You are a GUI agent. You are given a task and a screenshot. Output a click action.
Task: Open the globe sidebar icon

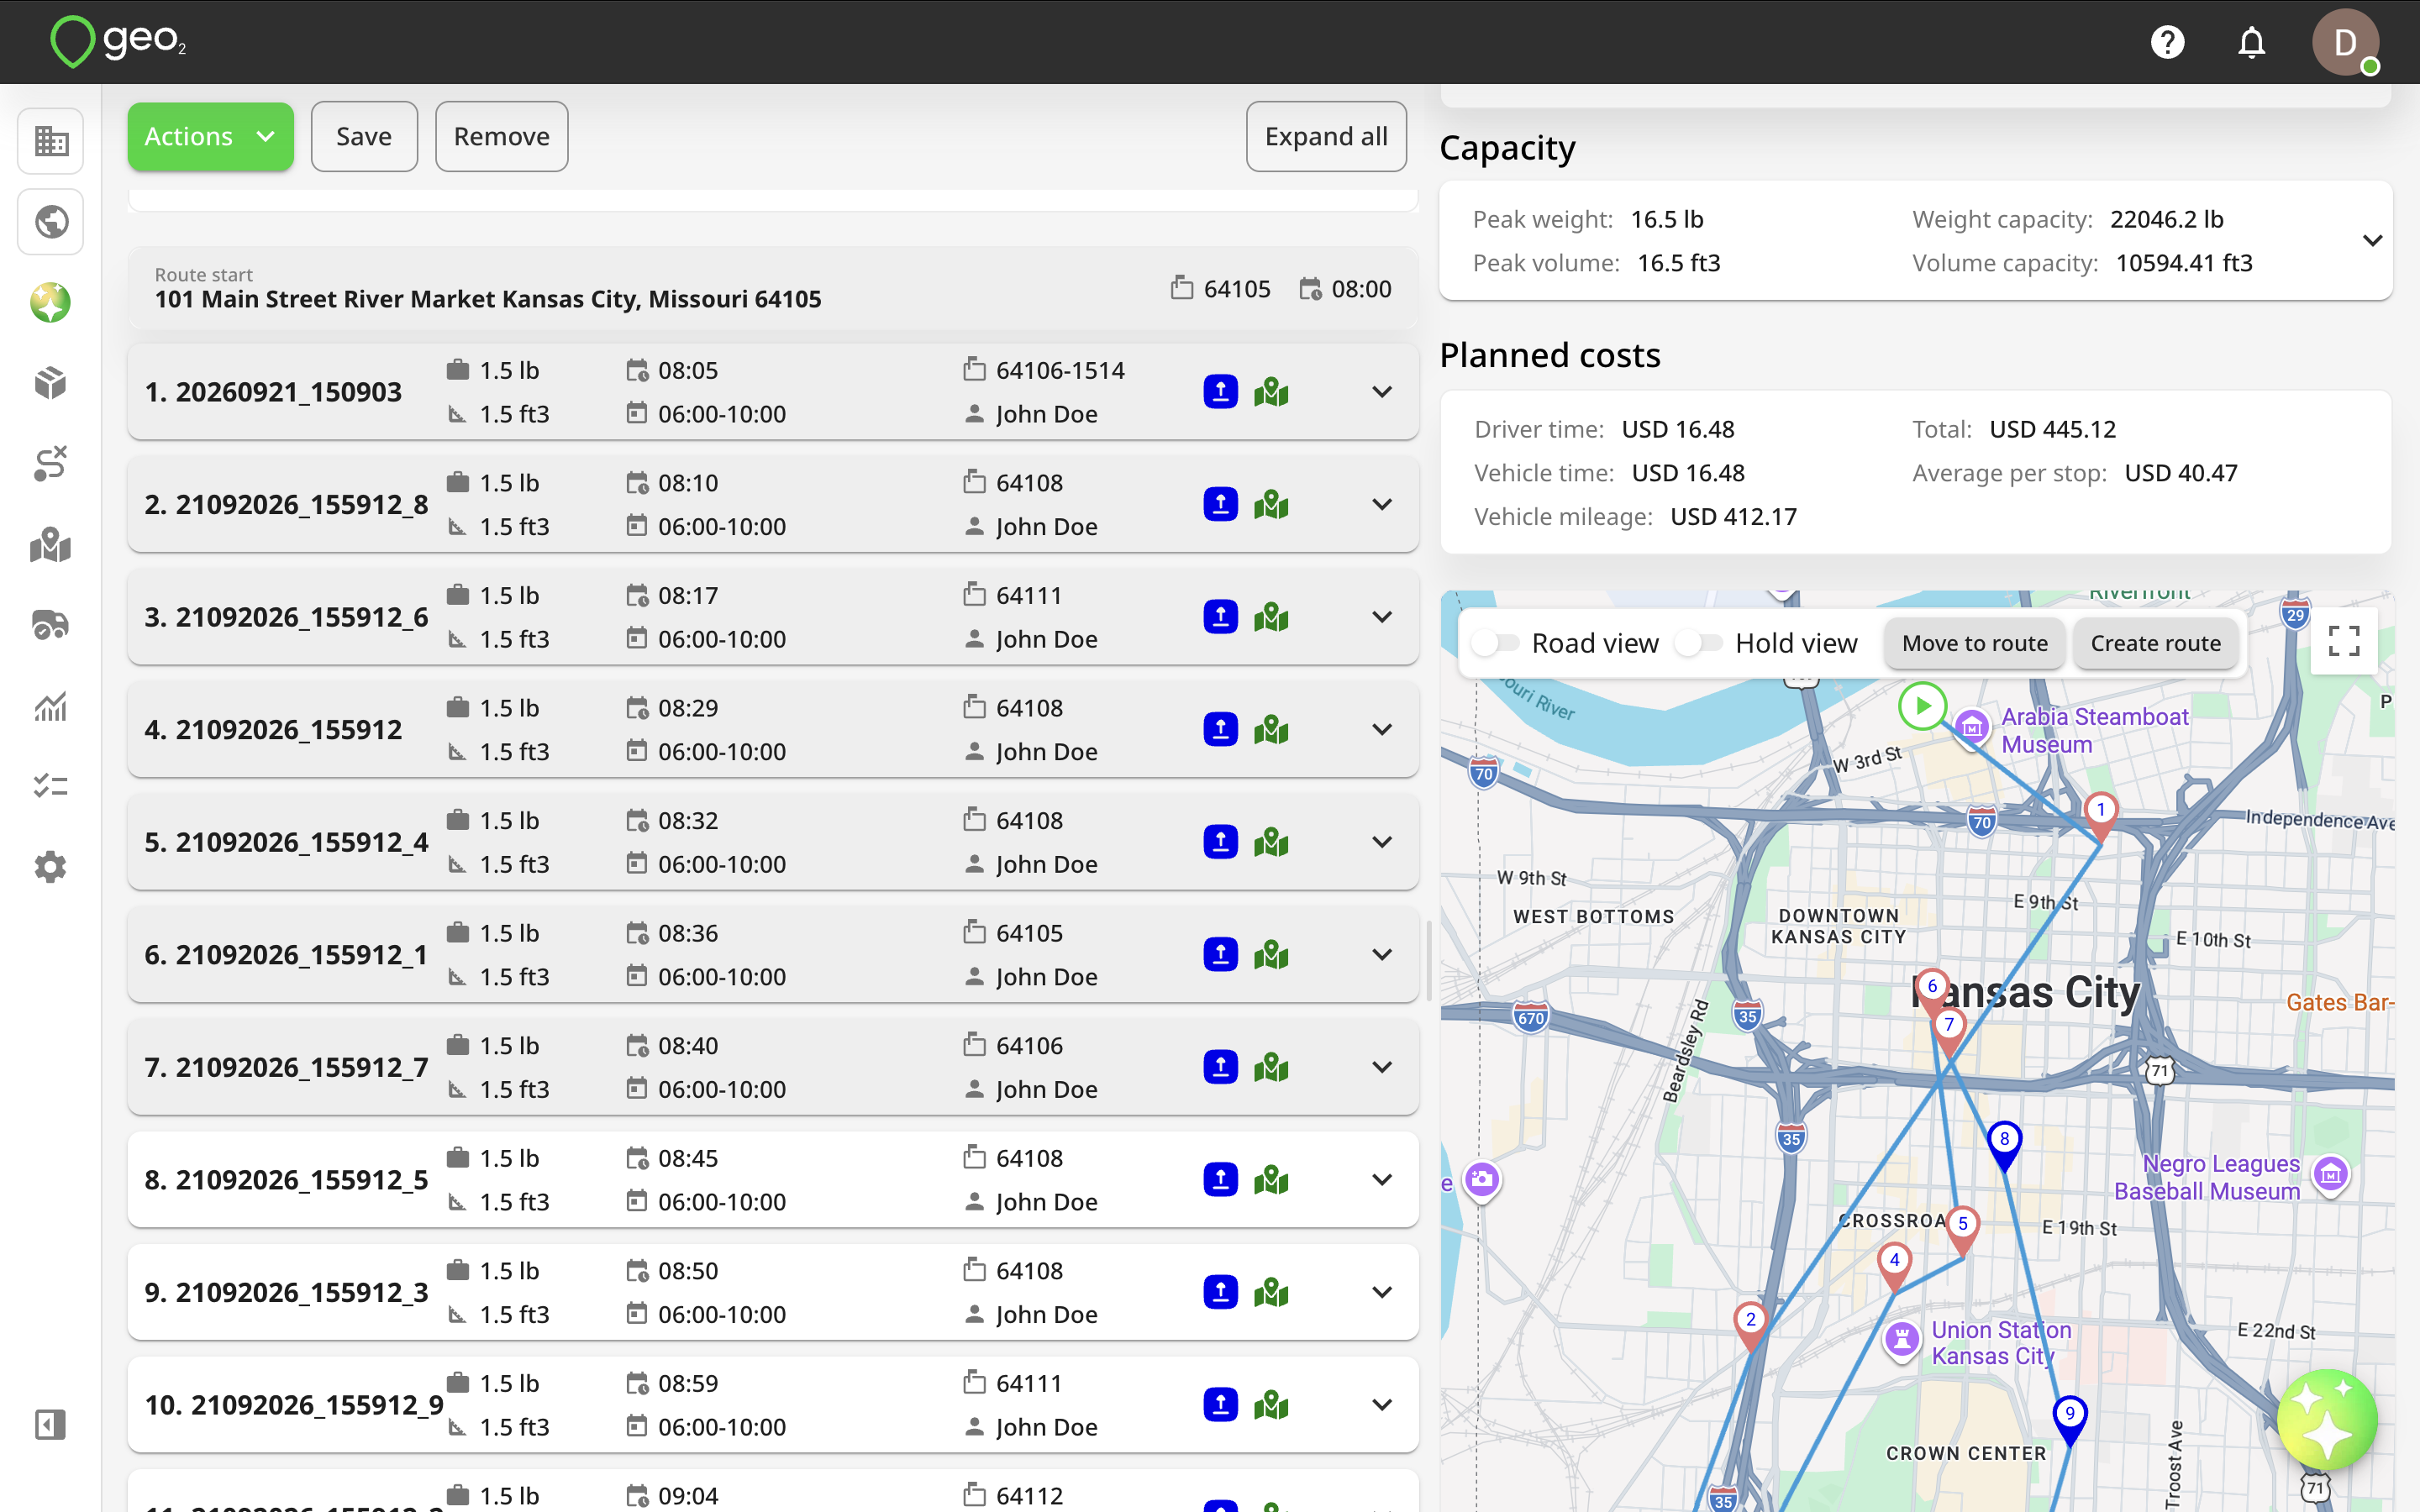[x=50, y=221]
